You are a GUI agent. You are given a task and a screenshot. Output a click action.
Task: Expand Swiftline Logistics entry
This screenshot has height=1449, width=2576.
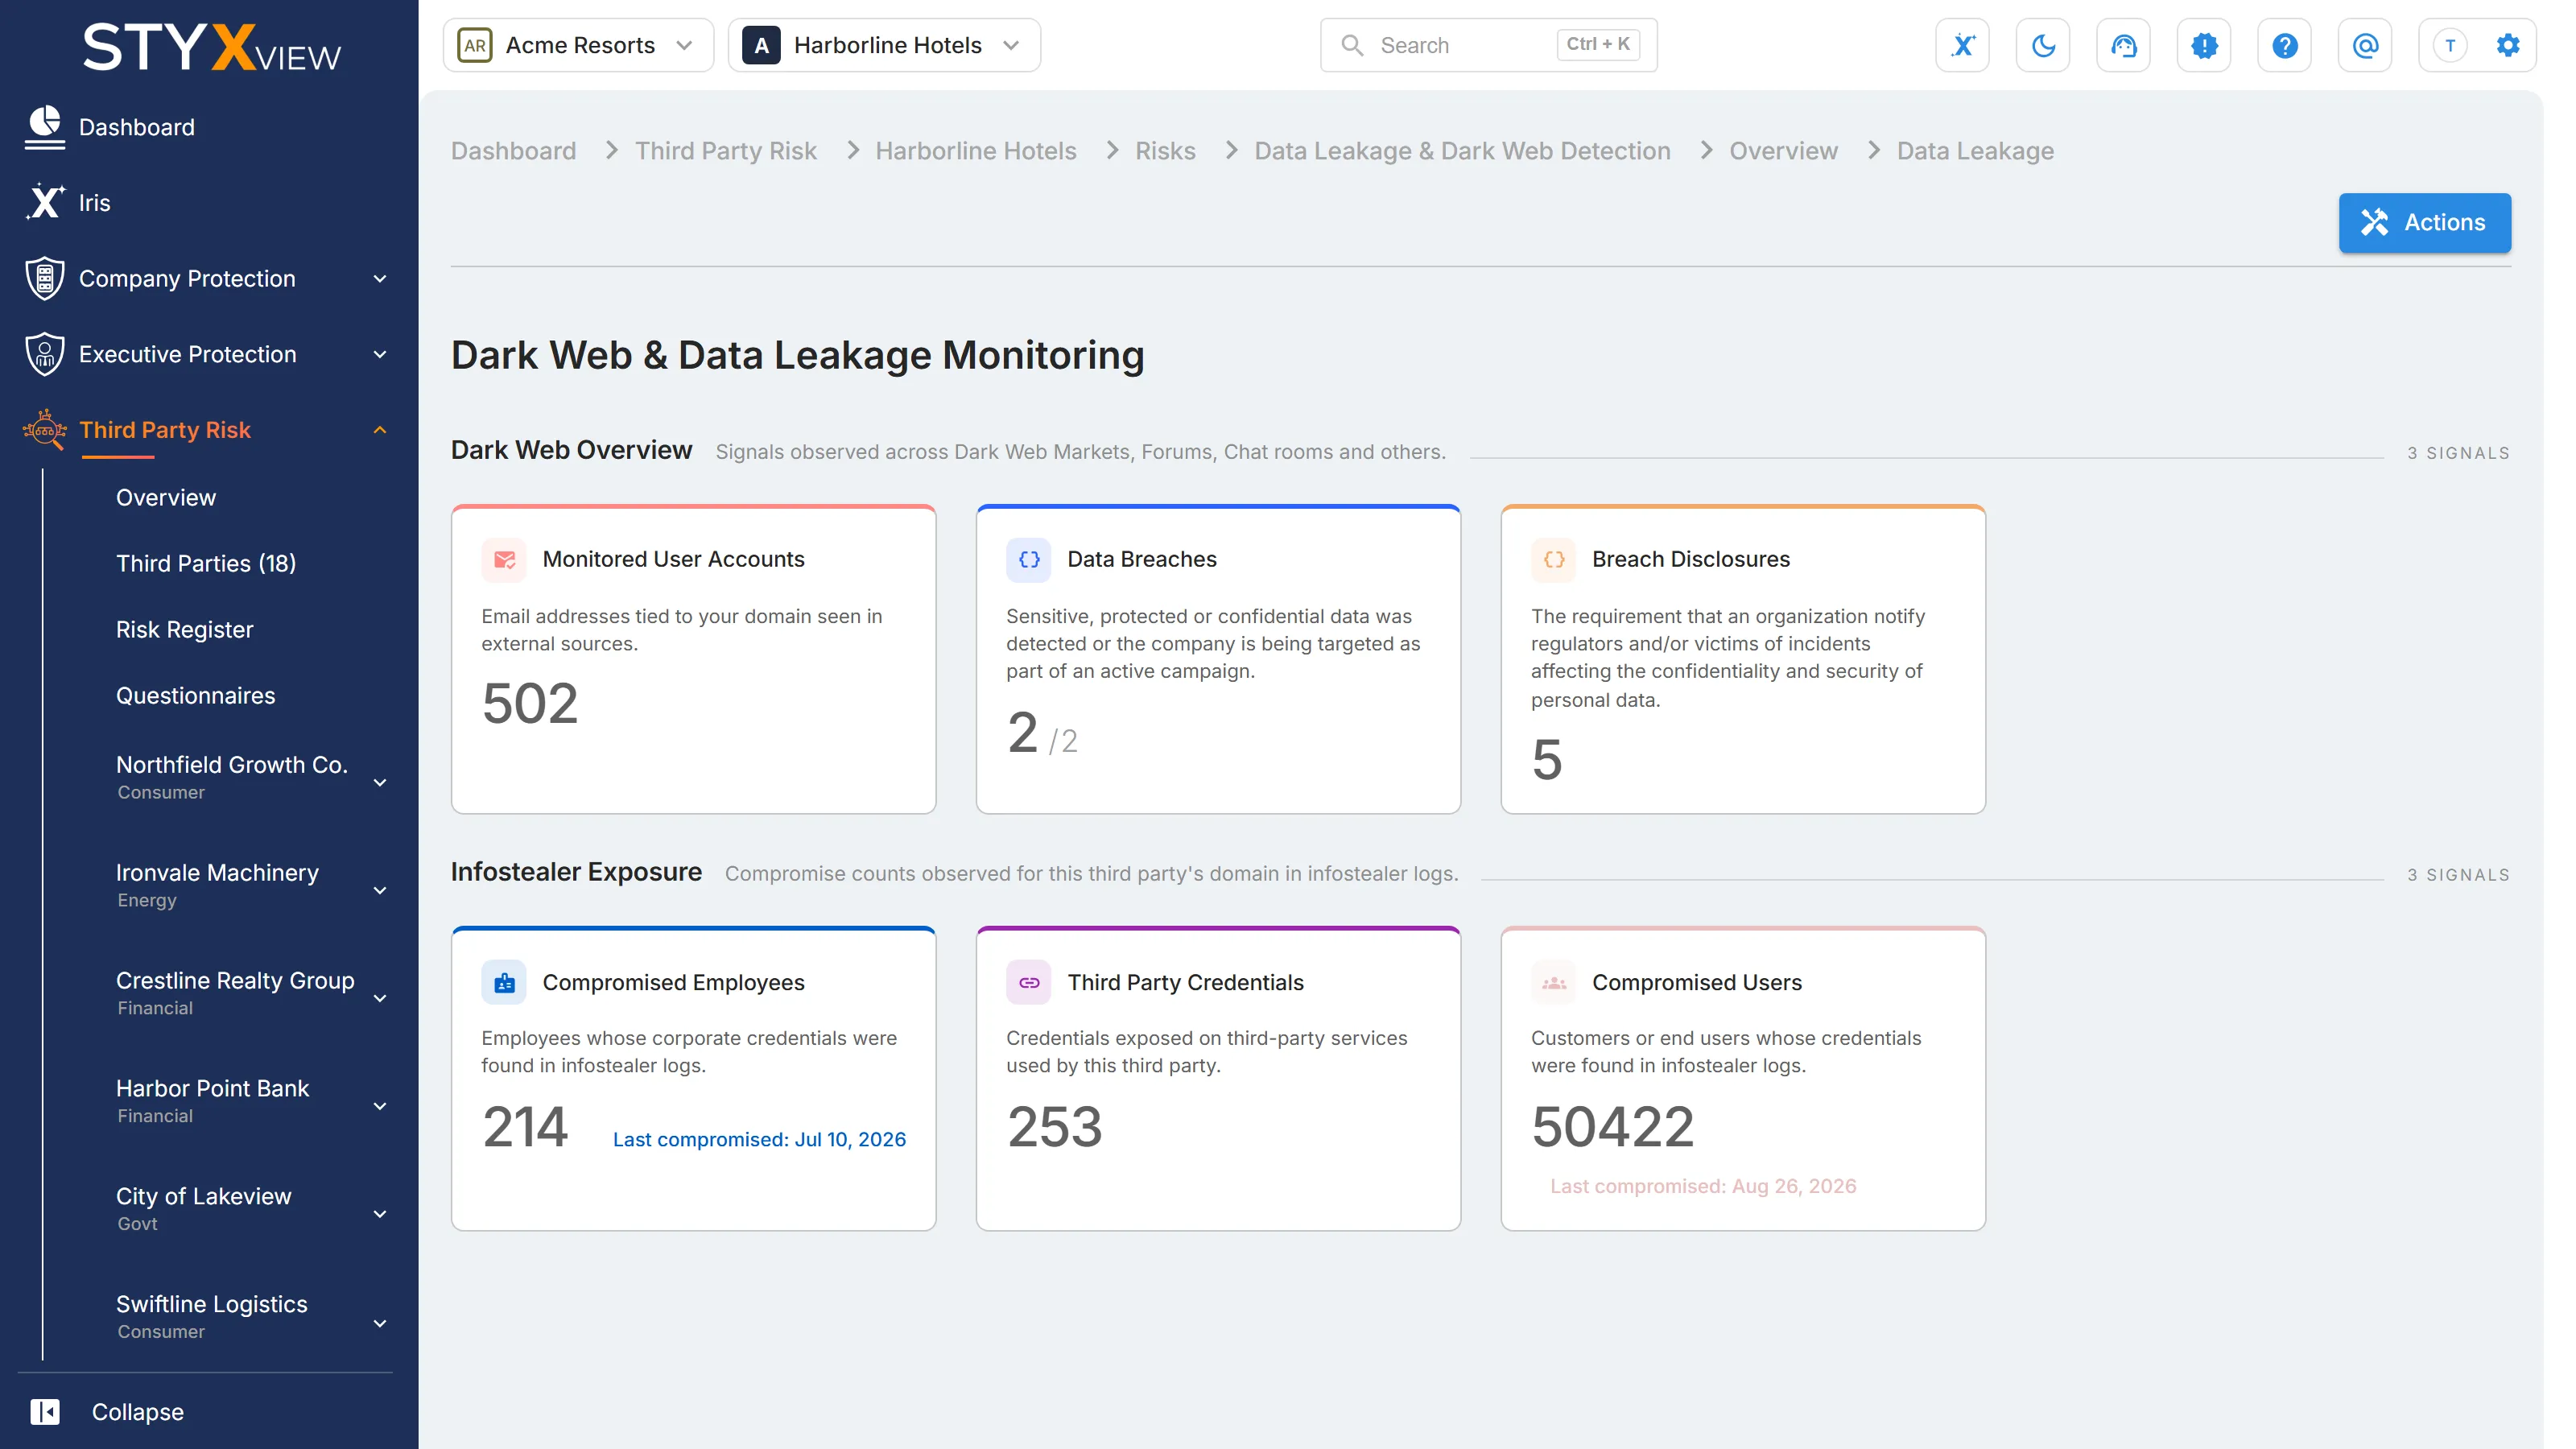pyautogui.click(x=380, y=1323)
